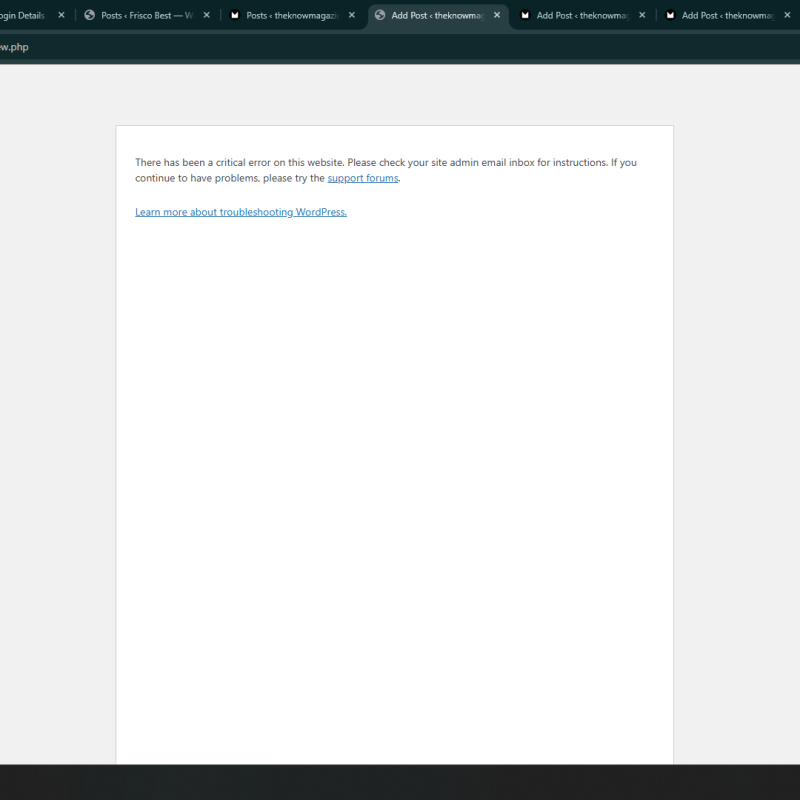
Task: Switch to the rightmost Add Post tab
Action: point(727,16)
